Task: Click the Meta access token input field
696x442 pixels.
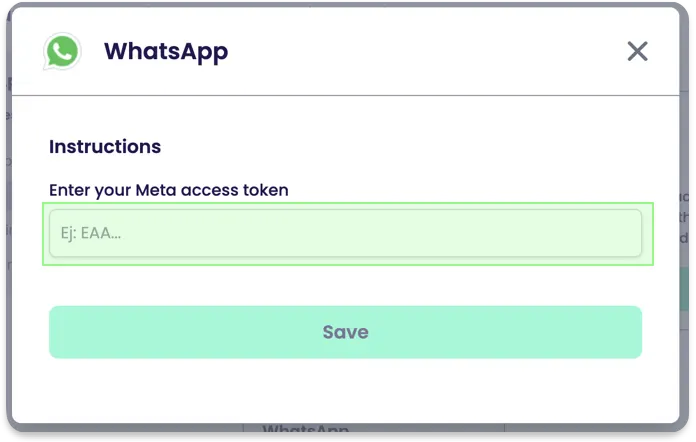Action: pyautogui.click(x=345, y=233)
